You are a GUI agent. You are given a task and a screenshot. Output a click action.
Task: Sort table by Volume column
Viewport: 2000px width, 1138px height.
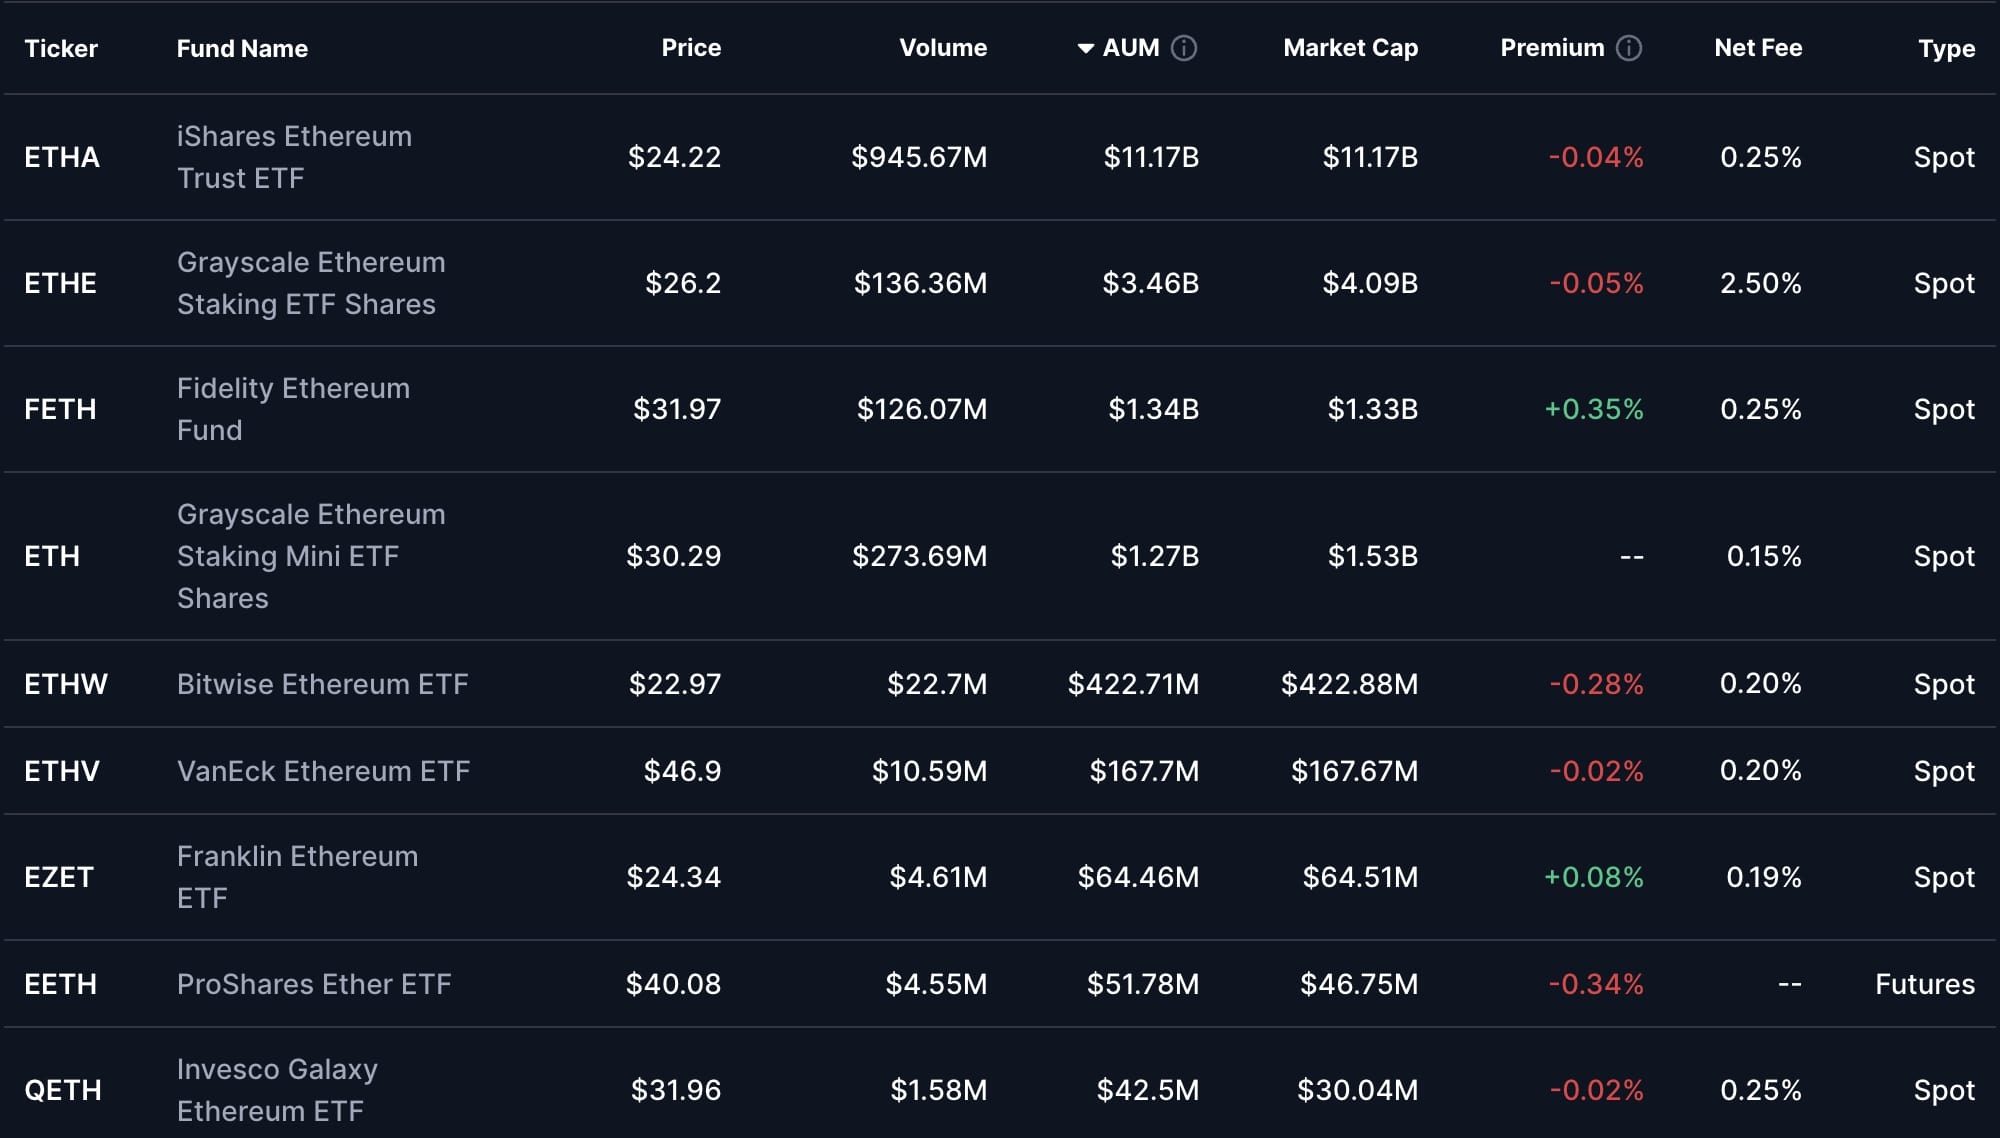(x=942, y=48)
